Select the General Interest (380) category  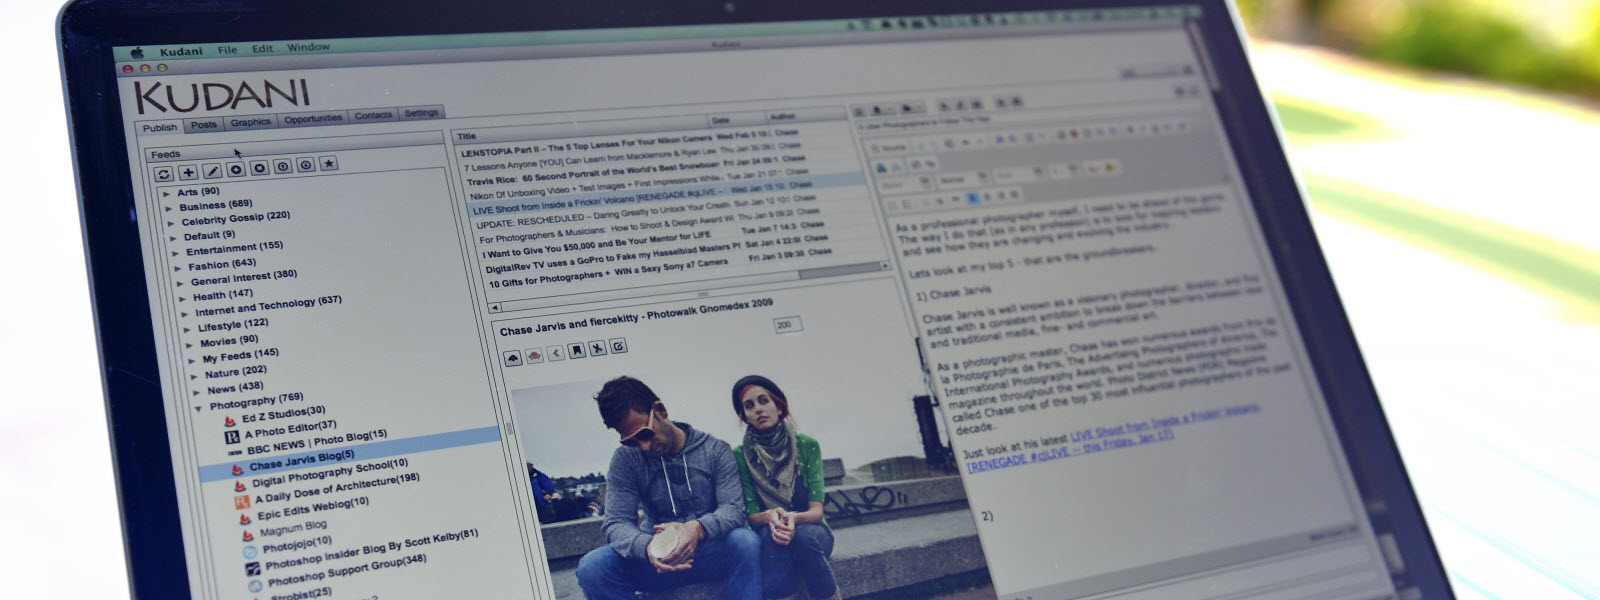(244, 277)
